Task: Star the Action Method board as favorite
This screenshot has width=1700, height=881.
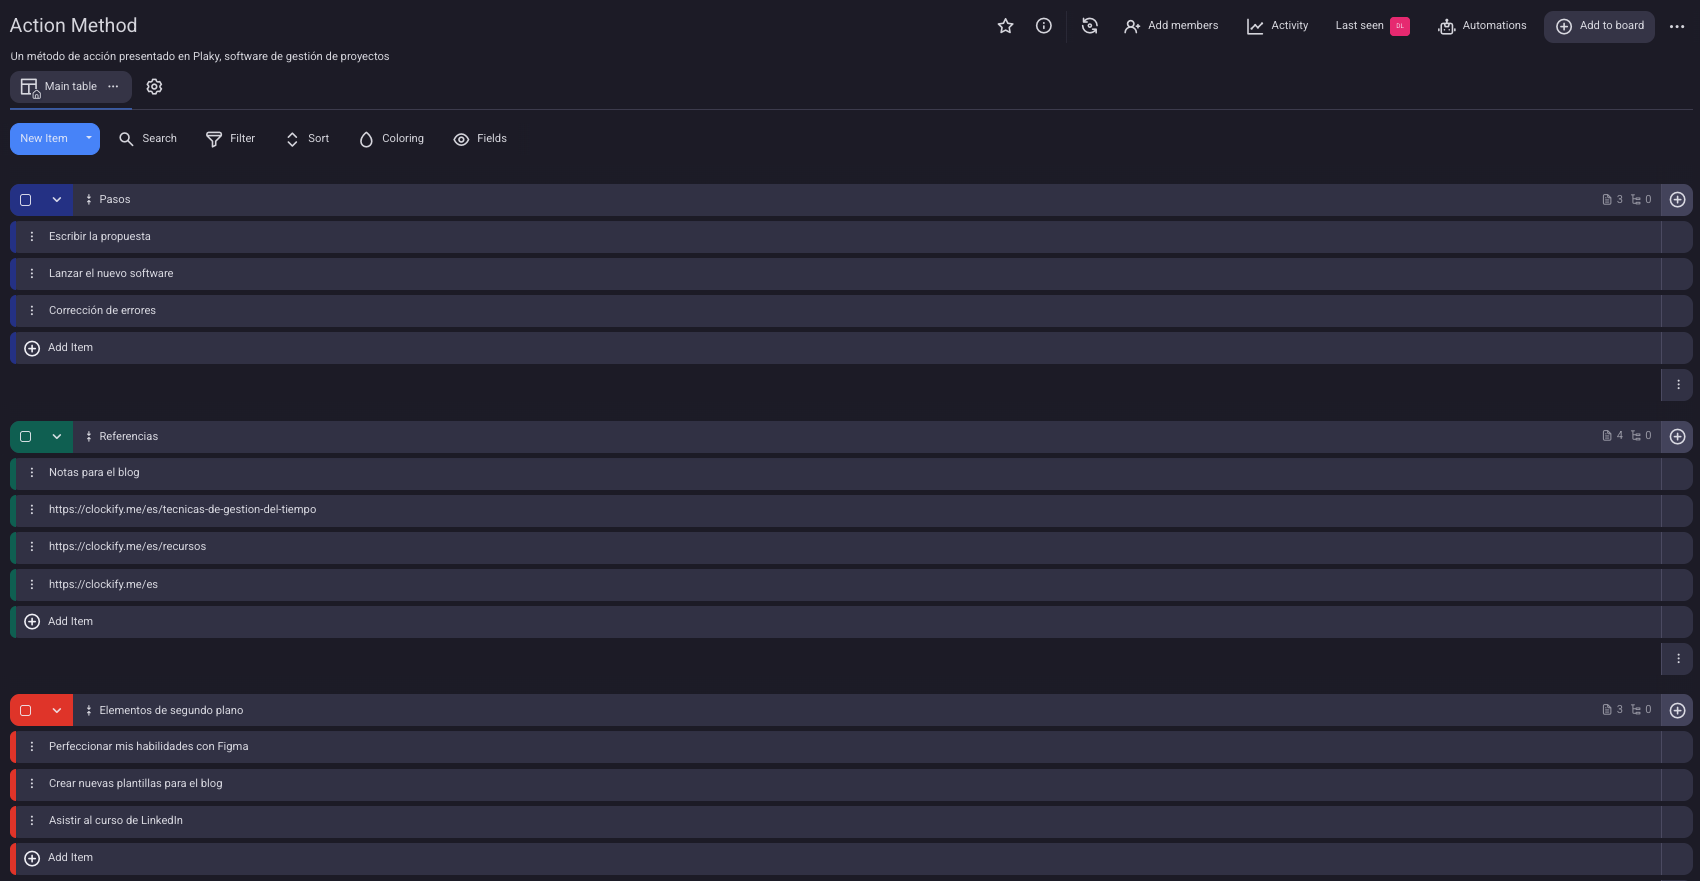Action: coord(1005,26)
